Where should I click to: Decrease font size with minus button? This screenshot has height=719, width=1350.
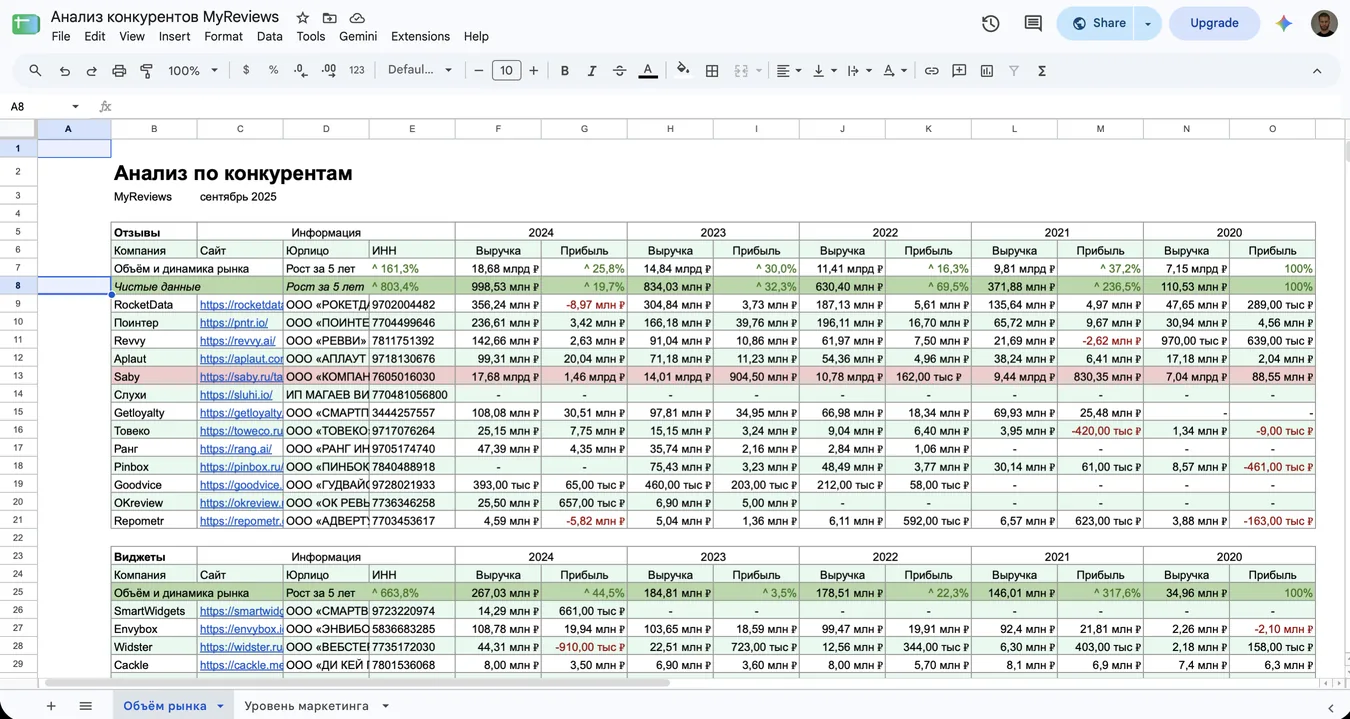[x=479, y=71]
